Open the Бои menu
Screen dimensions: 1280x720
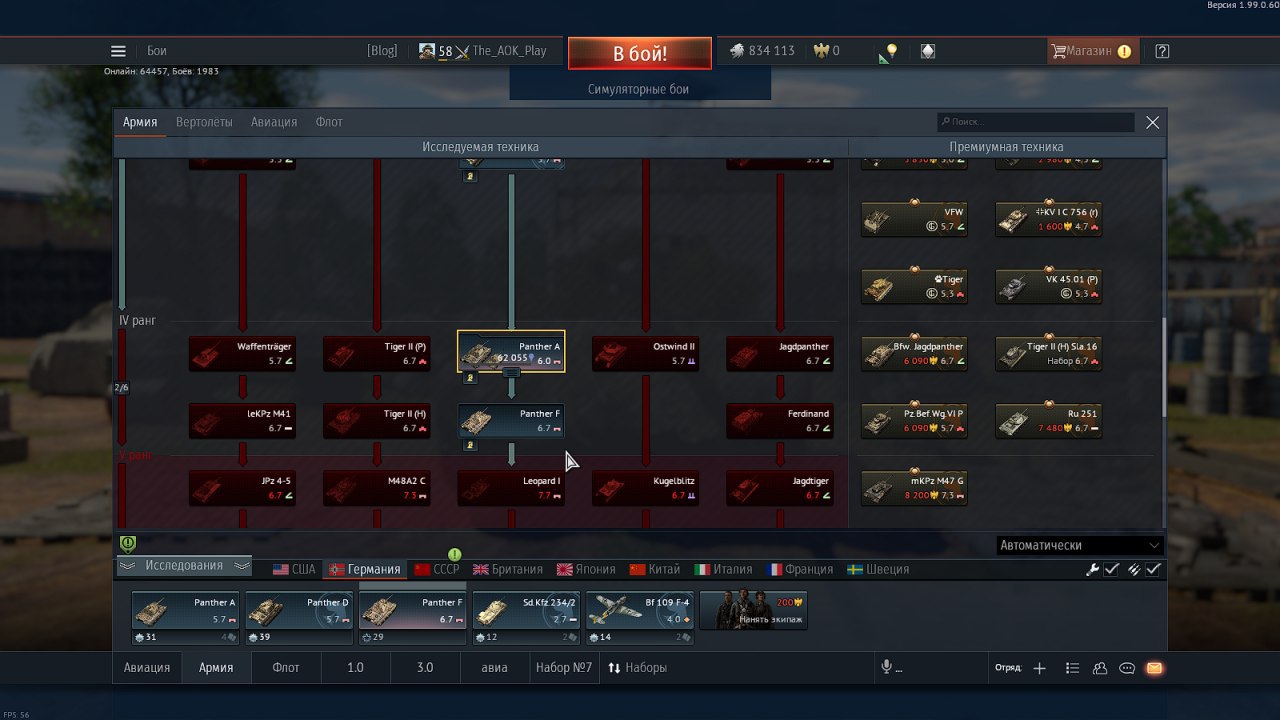[x=157, y=51]
